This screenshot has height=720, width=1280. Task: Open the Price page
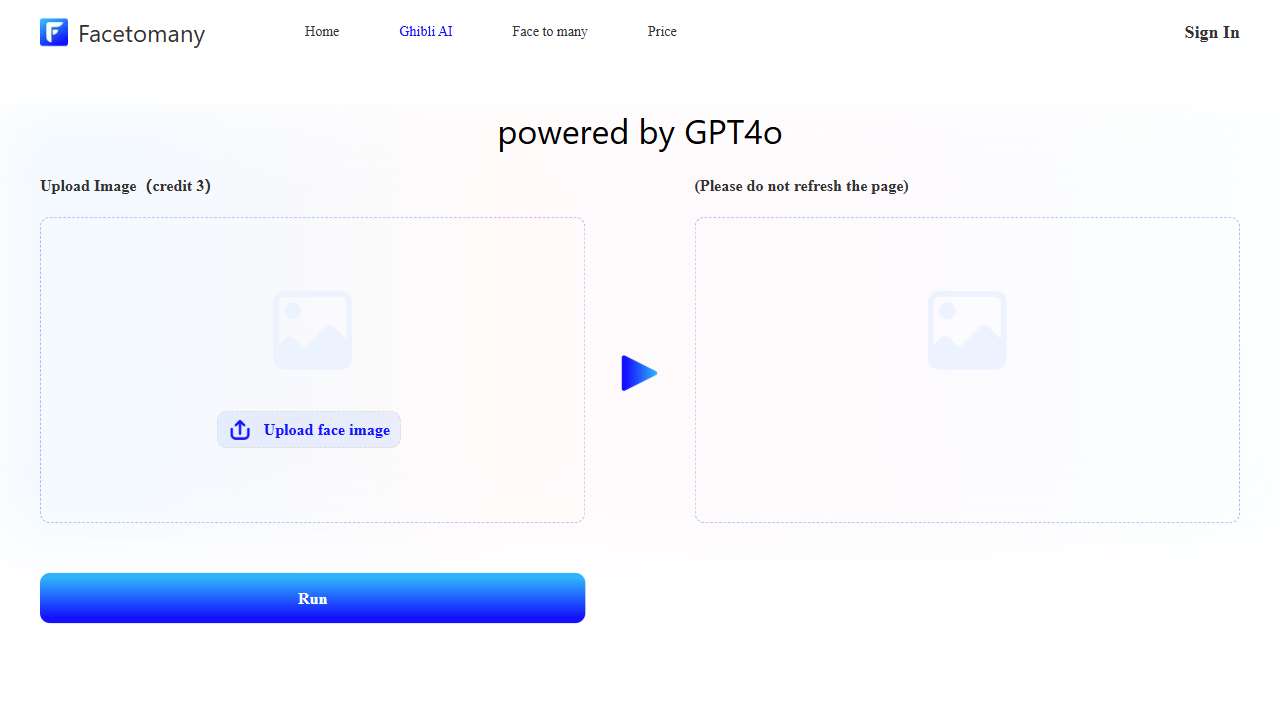point(662,32)
